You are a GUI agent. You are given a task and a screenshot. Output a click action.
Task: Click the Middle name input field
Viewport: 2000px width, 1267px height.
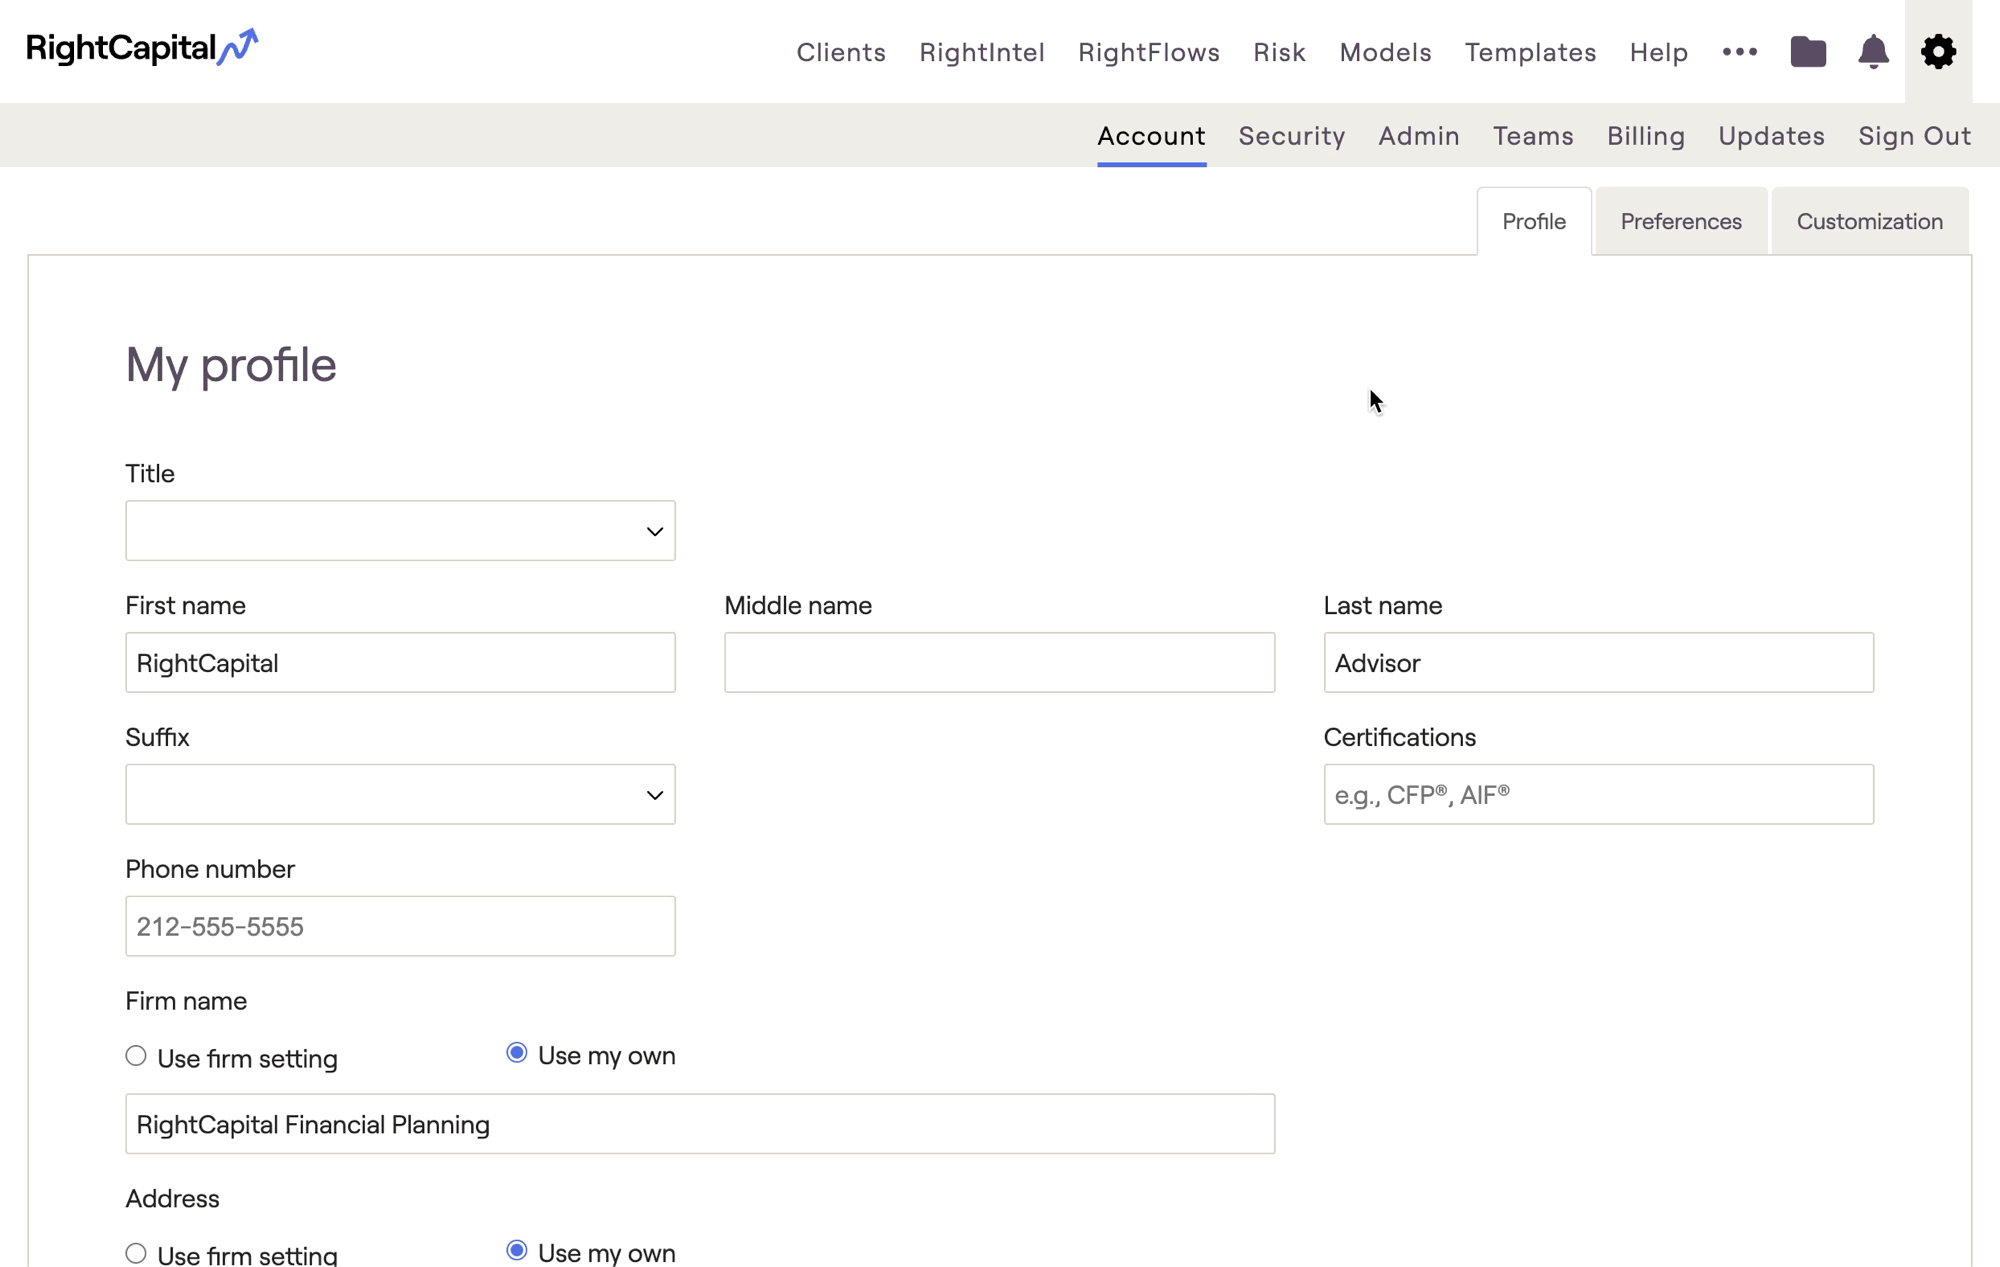(x=999, y=663)
